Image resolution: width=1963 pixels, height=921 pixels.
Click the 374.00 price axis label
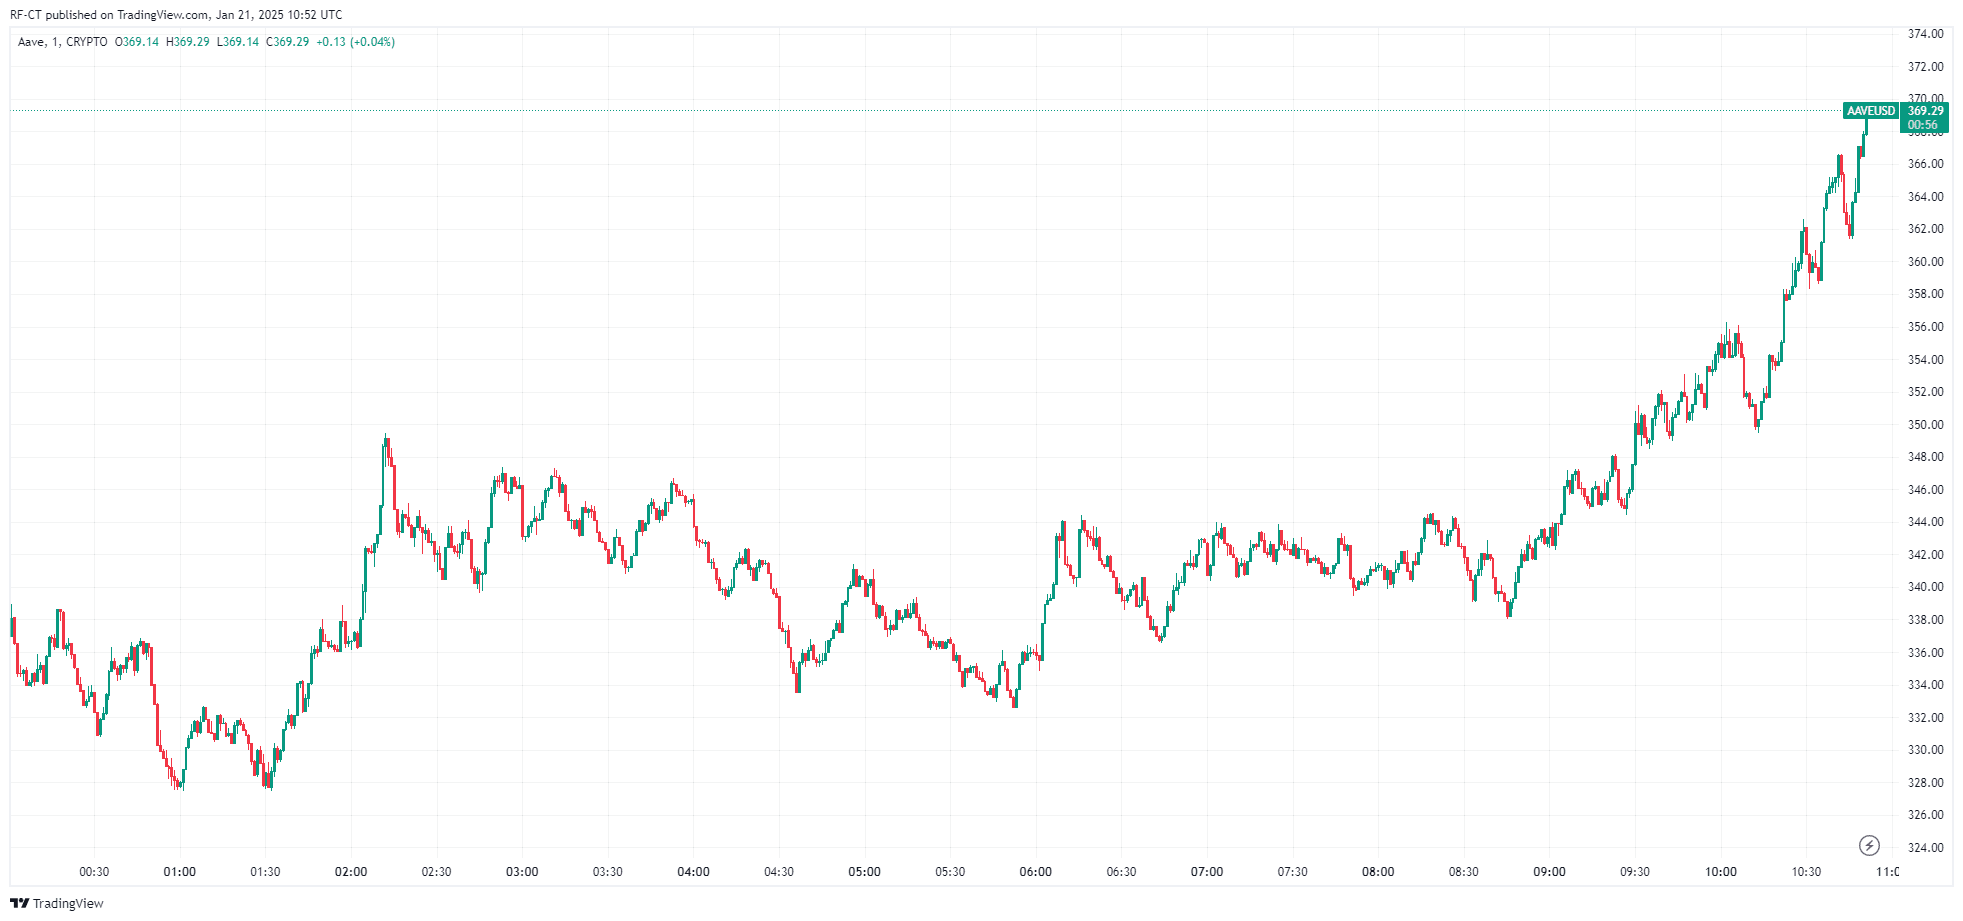pos(1925,34)
